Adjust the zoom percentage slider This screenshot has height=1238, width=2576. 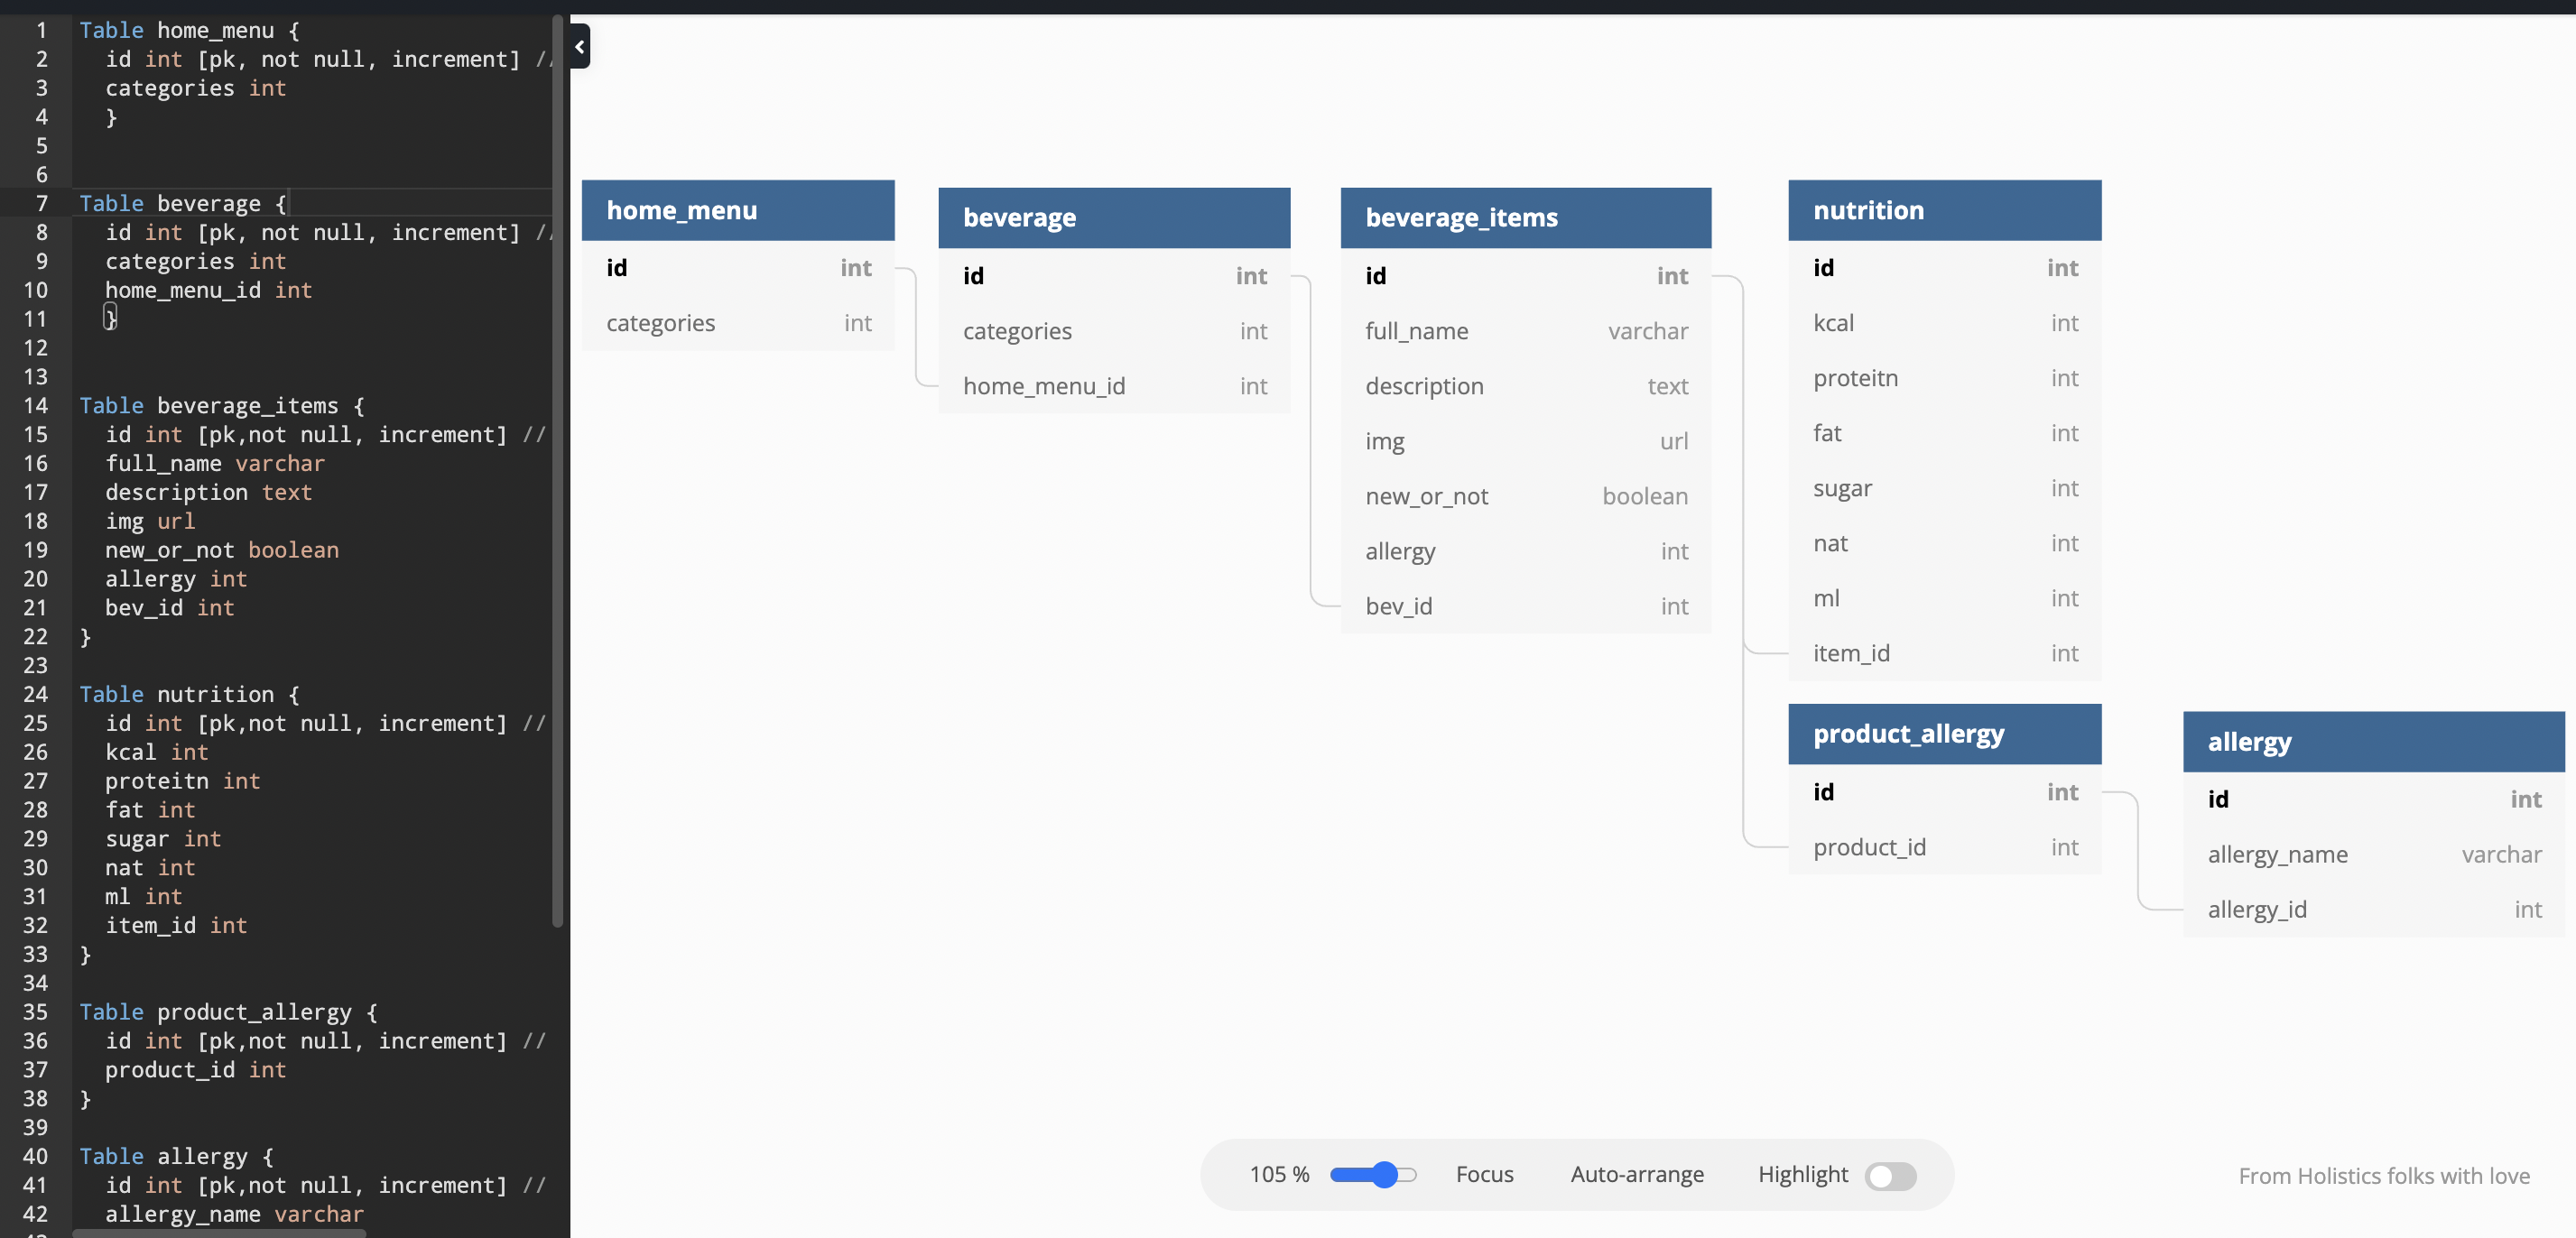[1383, 1174]
